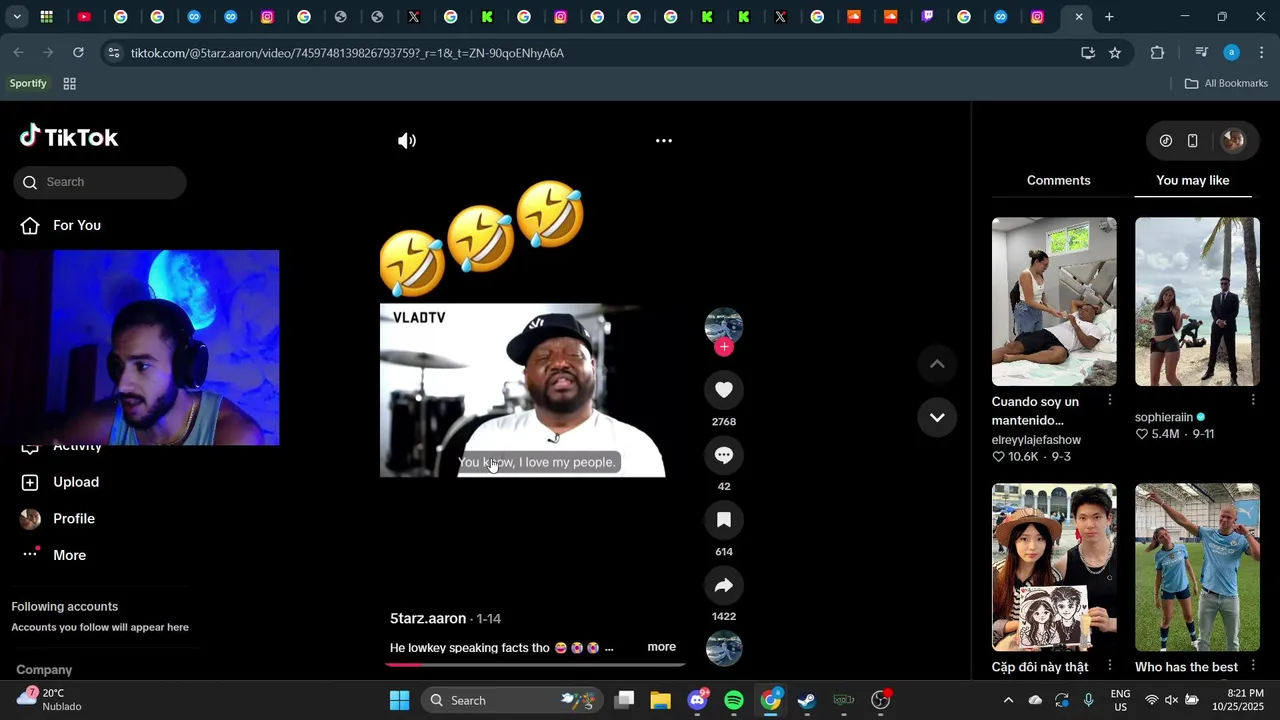Show hidden system tray icons
1280x720 pixels.
pyautogui.click(x=1008, y=700)
